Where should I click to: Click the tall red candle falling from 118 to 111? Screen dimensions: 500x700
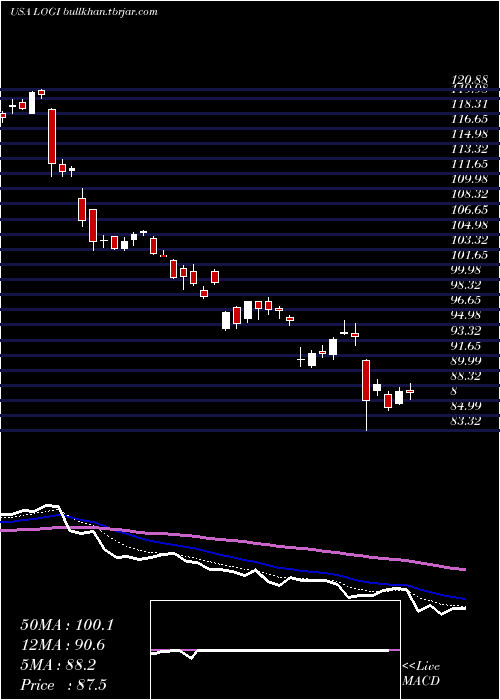tap(52, 136)
